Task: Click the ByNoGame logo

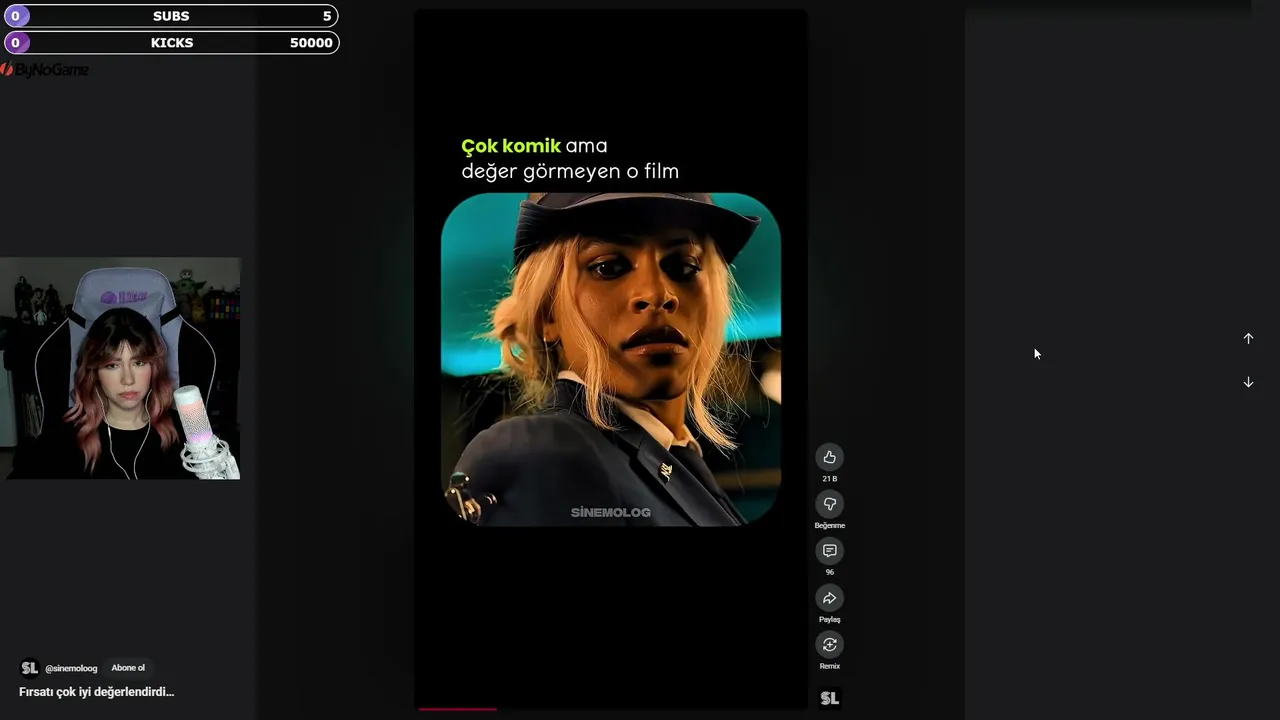Action: [x=45, y=70]
